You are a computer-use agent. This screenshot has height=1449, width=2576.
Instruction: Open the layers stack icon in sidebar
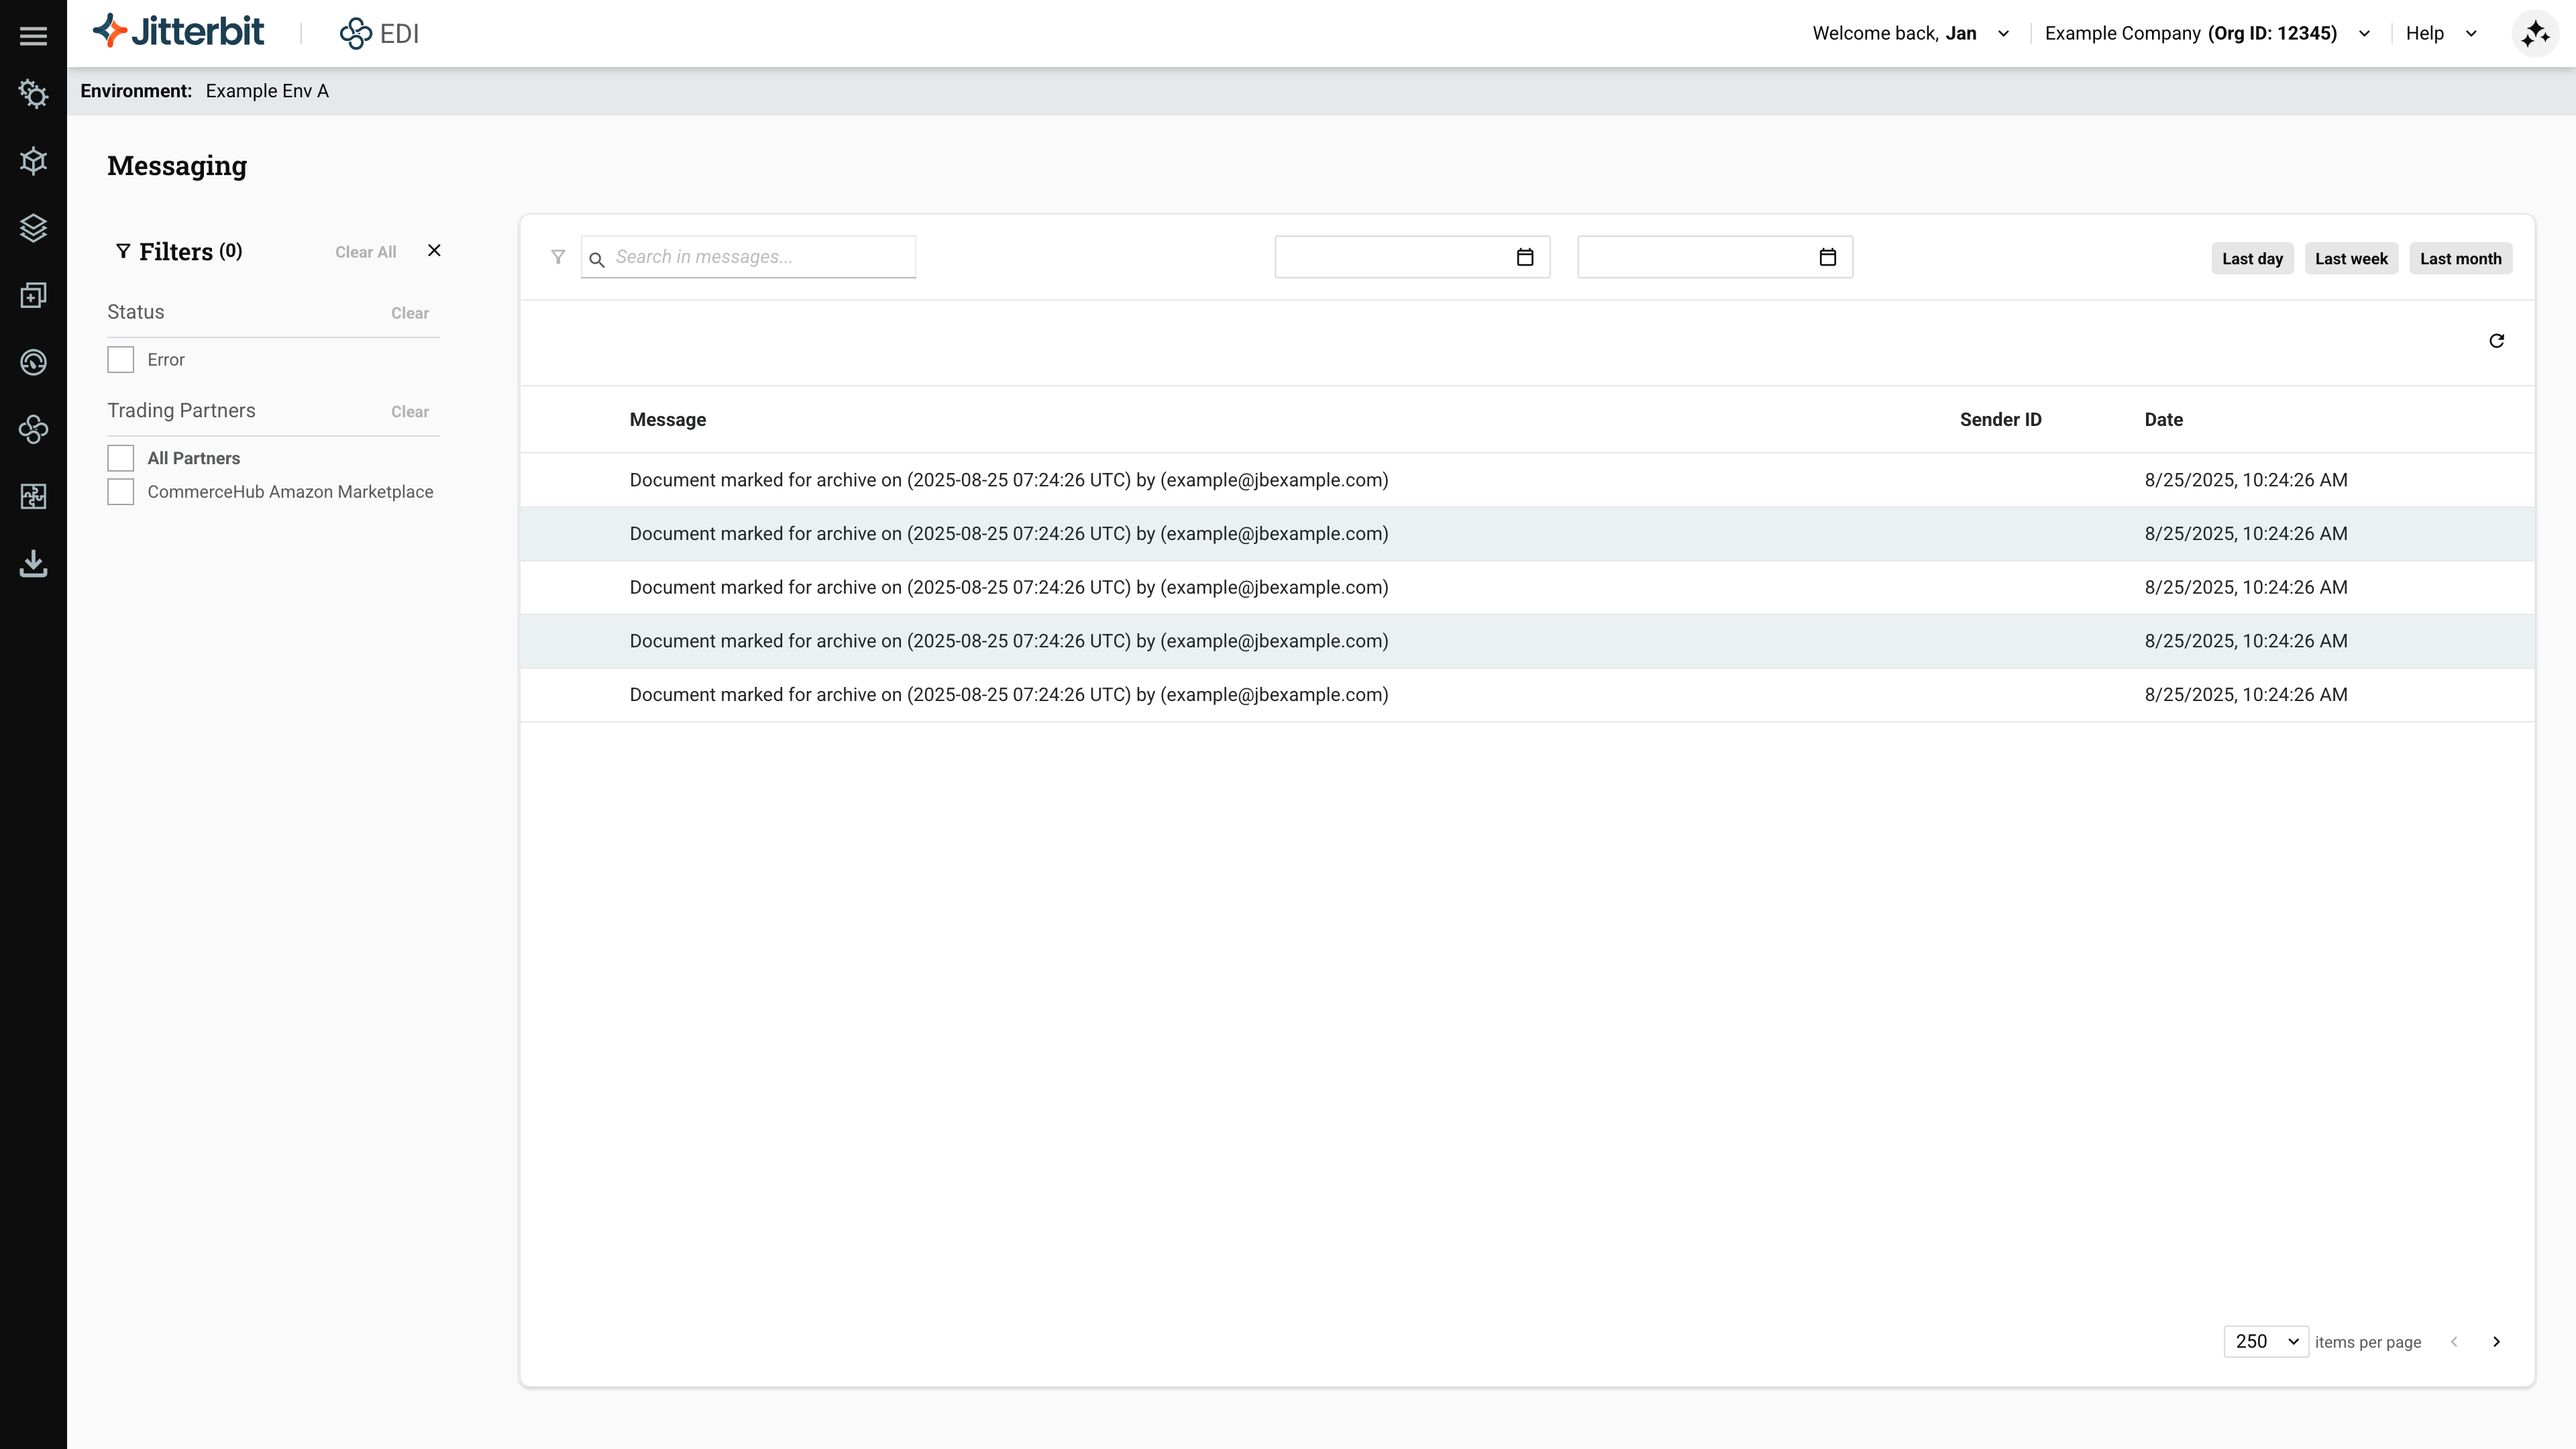point(33,228)
